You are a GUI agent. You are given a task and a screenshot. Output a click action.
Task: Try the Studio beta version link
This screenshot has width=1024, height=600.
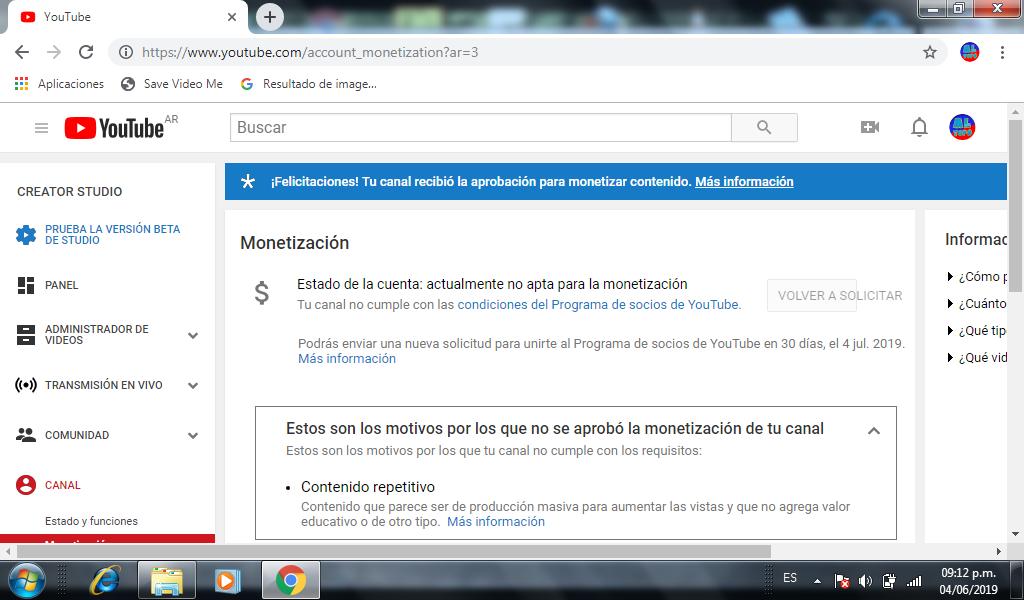112,234
